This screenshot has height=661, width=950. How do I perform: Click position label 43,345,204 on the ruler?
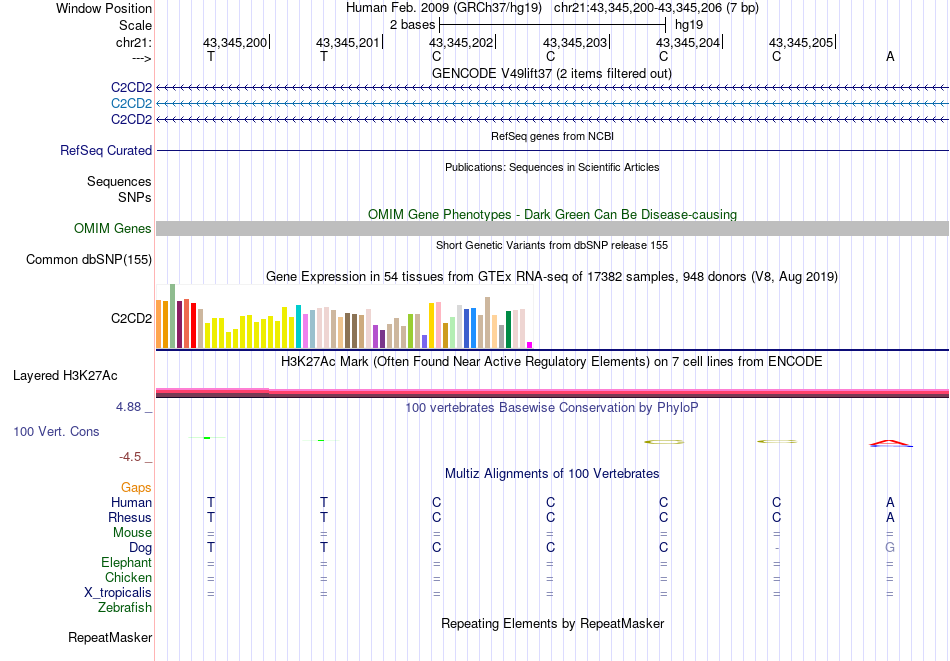(688, 42)
